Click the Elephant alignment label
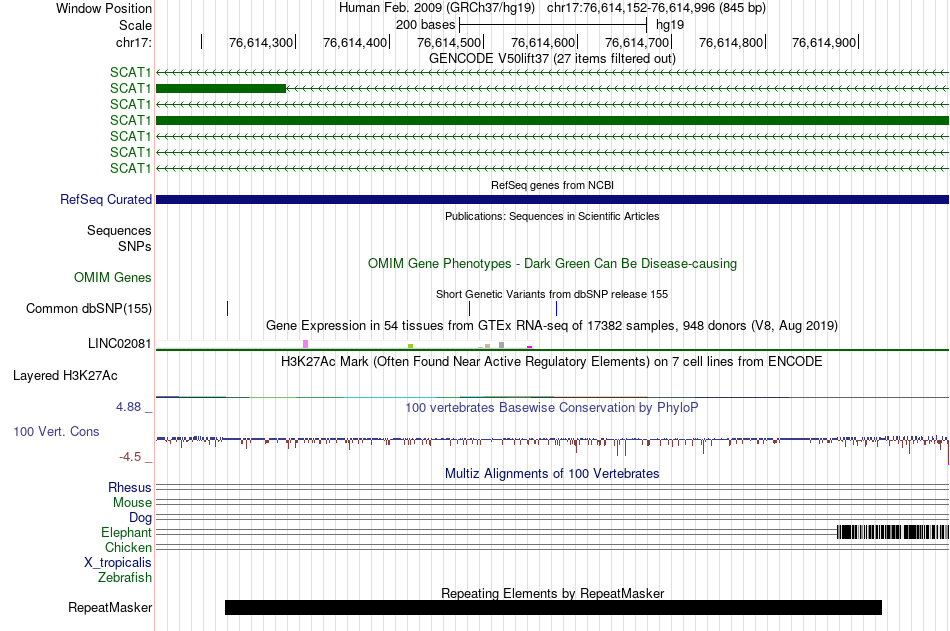The image size is (950, 631). tap(126, 533)
